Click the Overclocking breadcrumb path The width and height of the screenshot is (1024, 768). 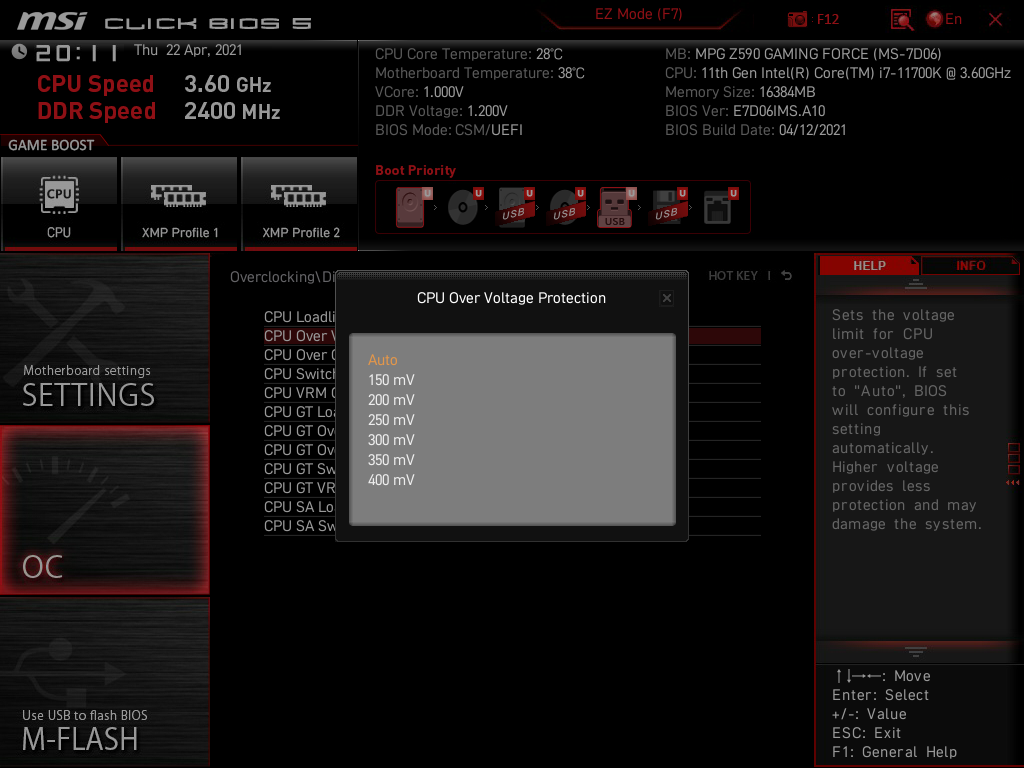point(282,277)
